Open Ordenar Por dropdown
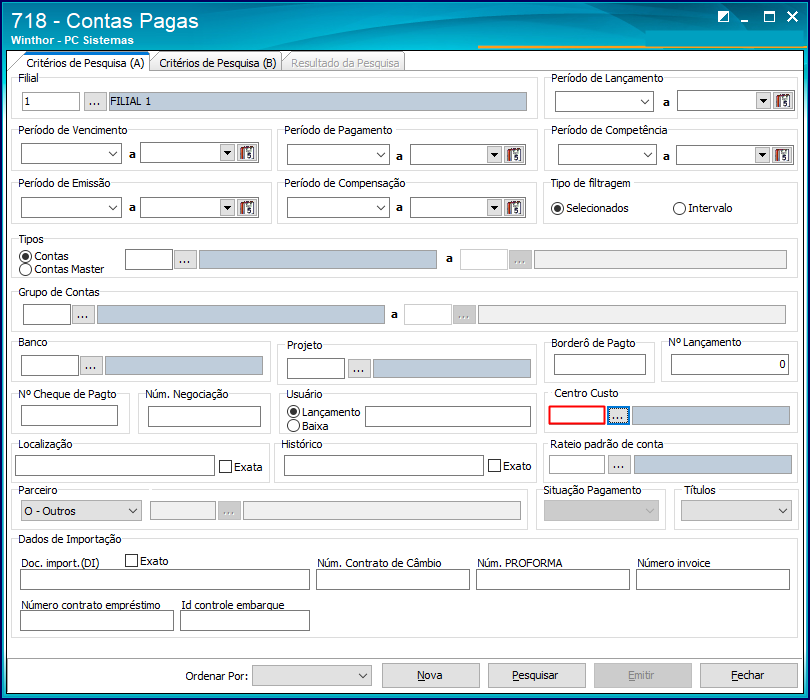 tap(312, 675)
